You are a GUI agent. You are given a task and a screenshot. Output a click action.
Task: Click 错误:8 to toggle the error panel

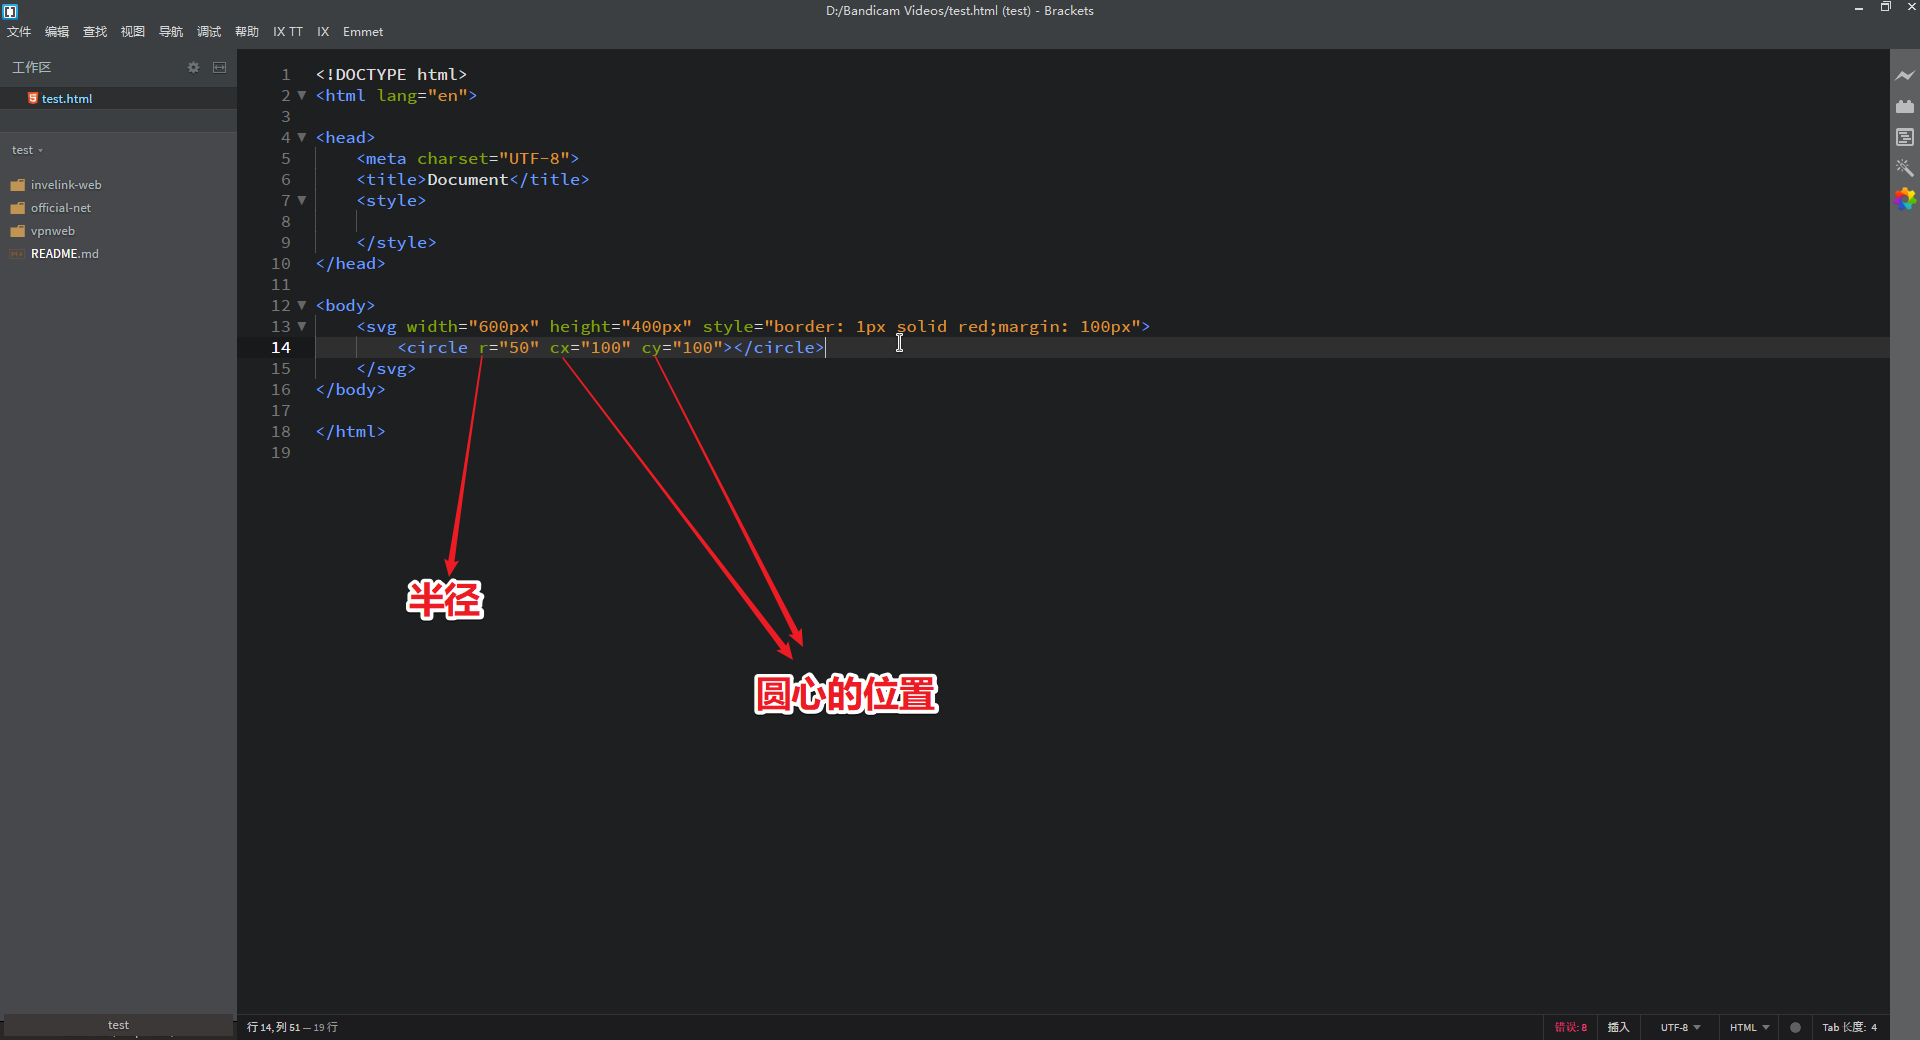coord(1570,1027)
